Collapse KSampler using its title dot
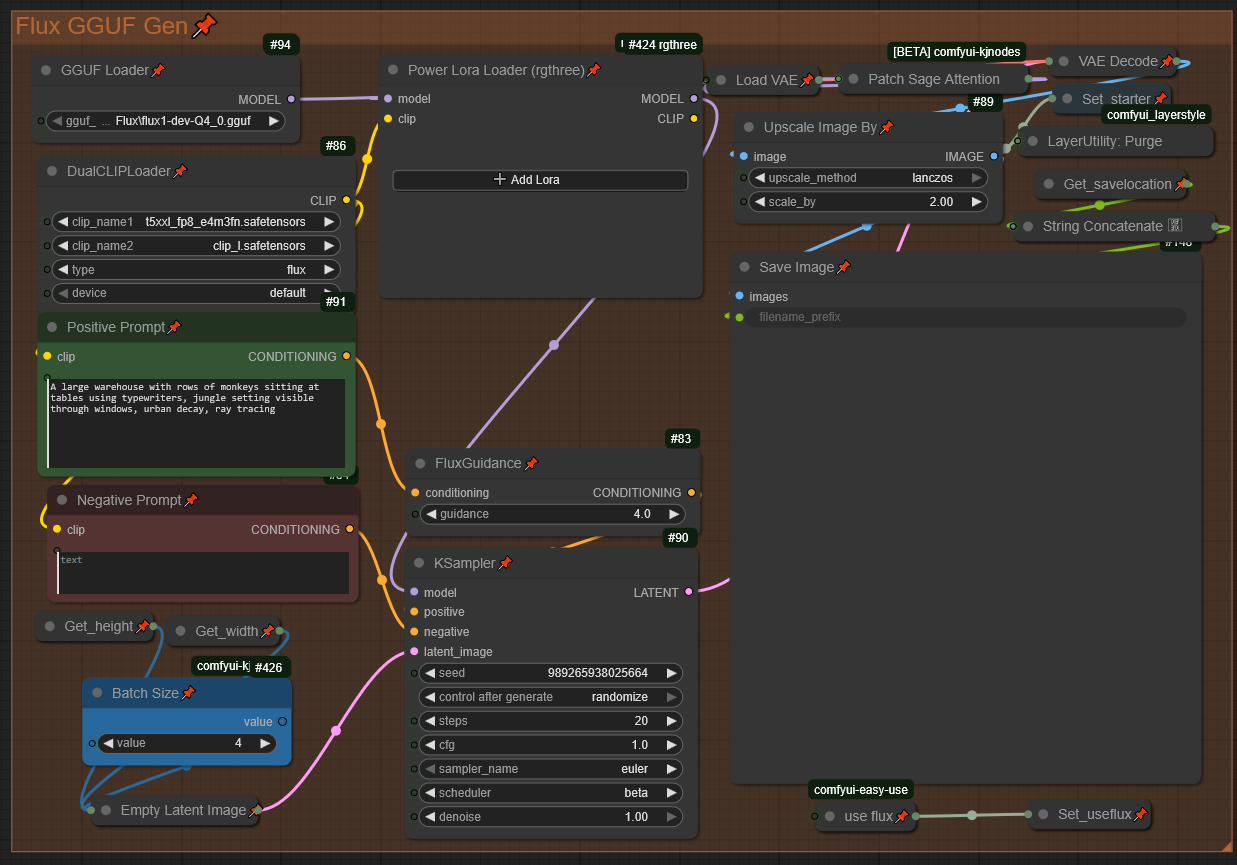Viewport: 1237px width, 865px height. coord(420,563)
